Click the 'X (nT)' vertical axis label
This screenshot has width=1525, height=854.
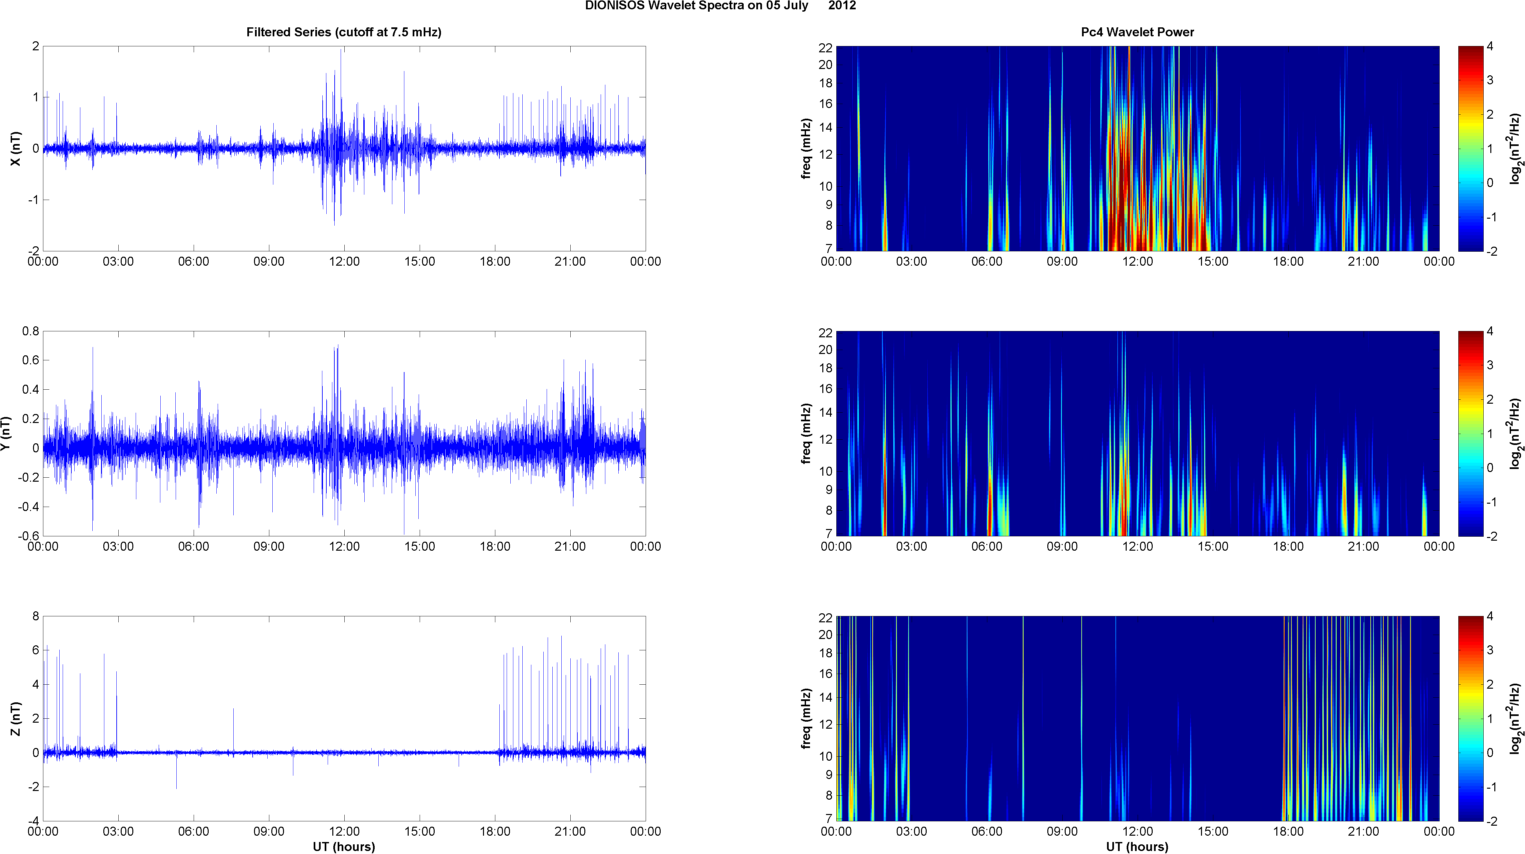click(15, 148)
